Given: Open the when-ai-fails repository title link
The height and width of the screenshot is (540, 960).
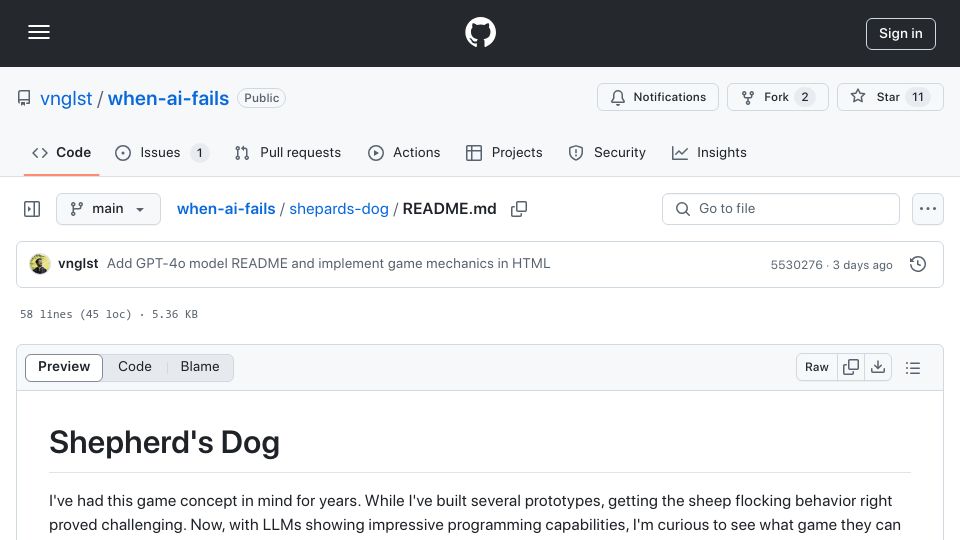Looking at the screenshot, I should (168, 98).
